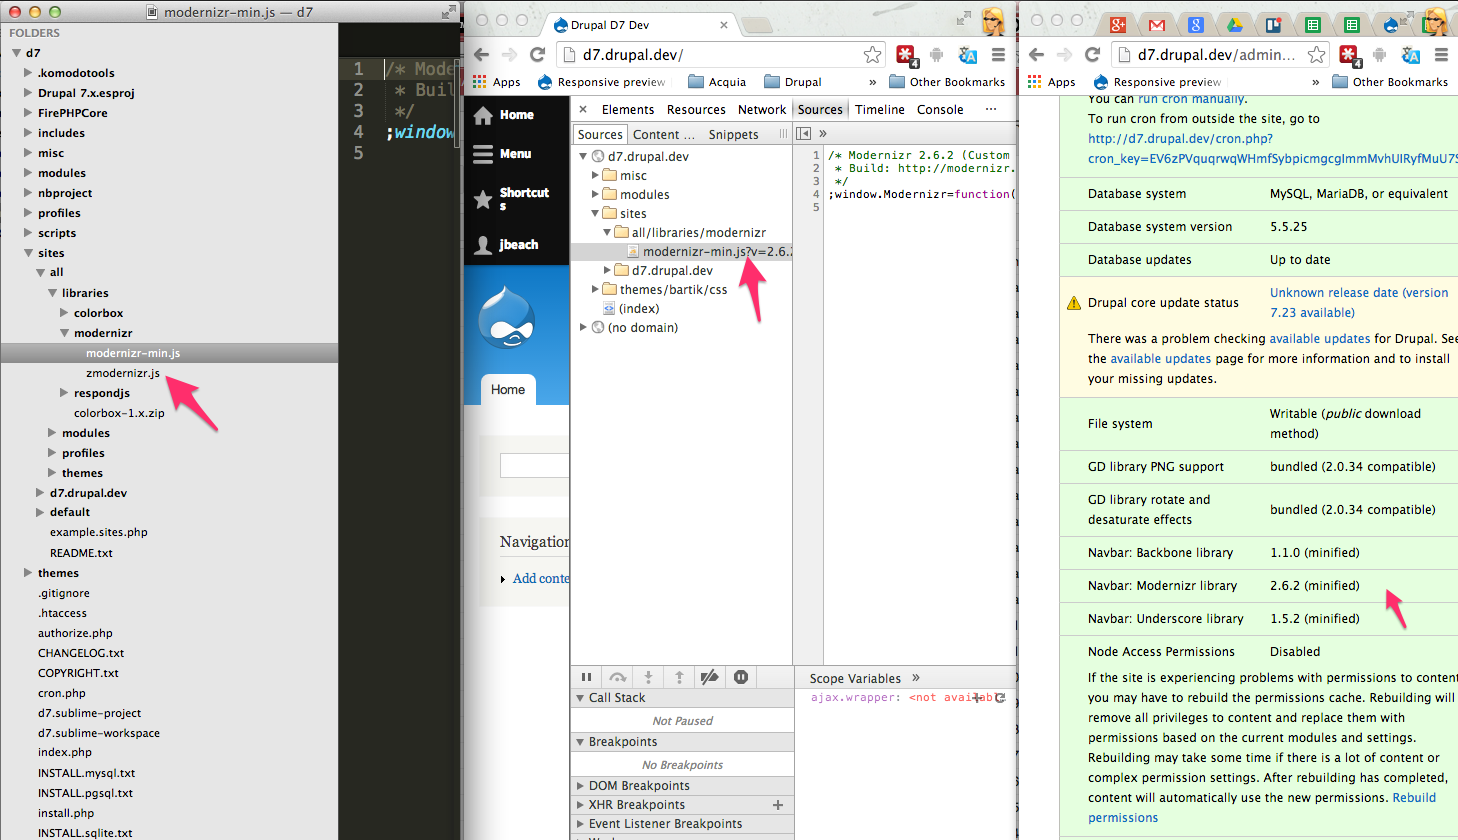Viewport: 1458px width, 840px height.
Task: Click search input field on Drupal page
Action: [535, 465]
